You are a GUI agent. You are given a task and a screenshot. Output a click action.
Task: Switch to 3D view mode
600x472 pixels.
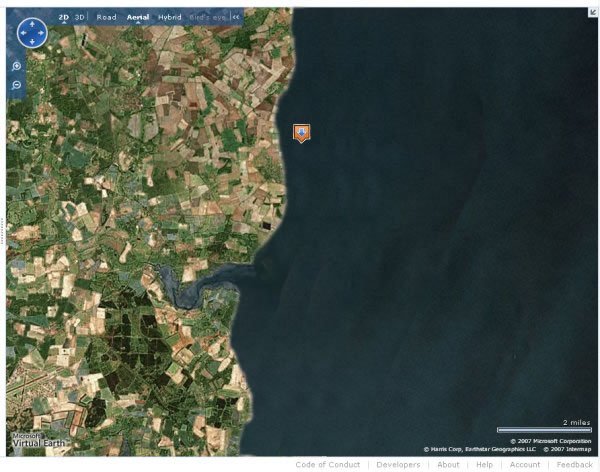80,17
